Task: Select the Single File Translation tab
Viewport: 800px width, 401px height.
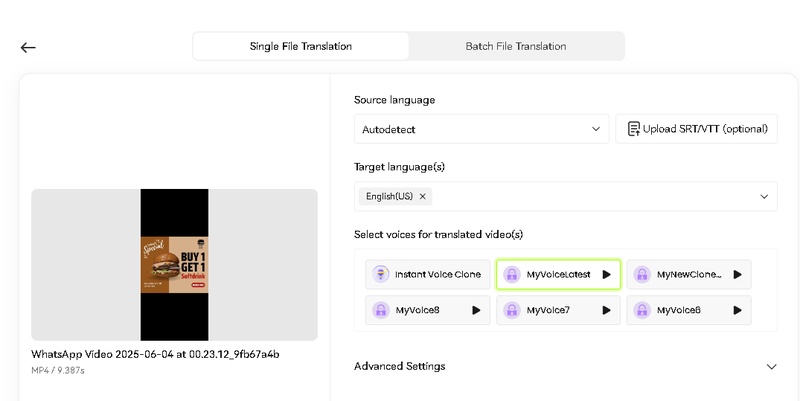Action: tap(301, 46)
